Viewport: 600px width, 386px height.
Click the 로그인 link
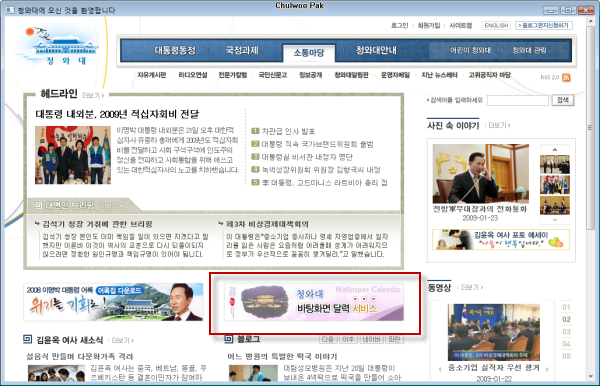pyautogui.click(x=399, y=26)
